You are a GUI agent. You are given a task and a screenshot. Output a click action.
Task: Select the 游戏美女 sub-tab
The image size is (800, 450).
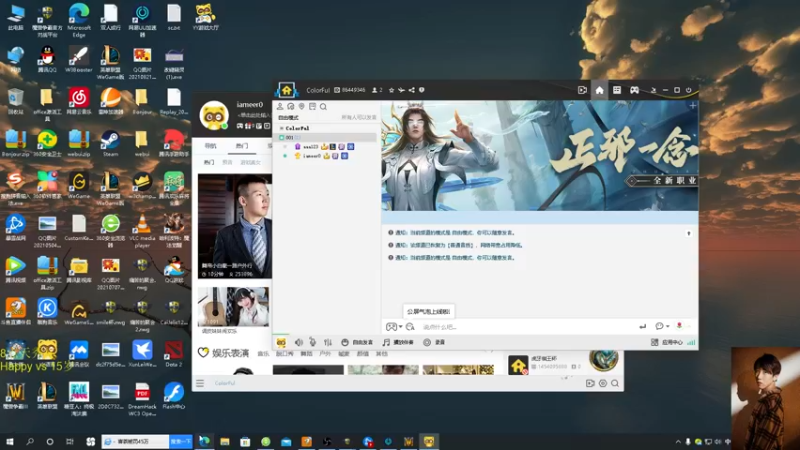tap(251, 163)
